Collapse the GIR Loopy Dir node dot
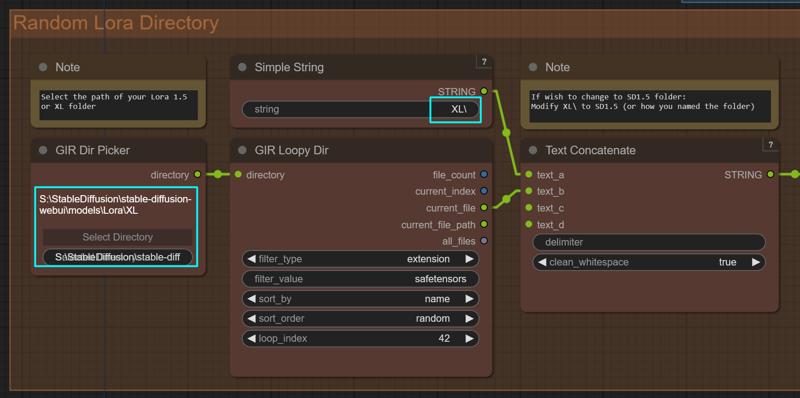Image resolution: width=800 pixels, height=398 pixels. tap(242, 151)
